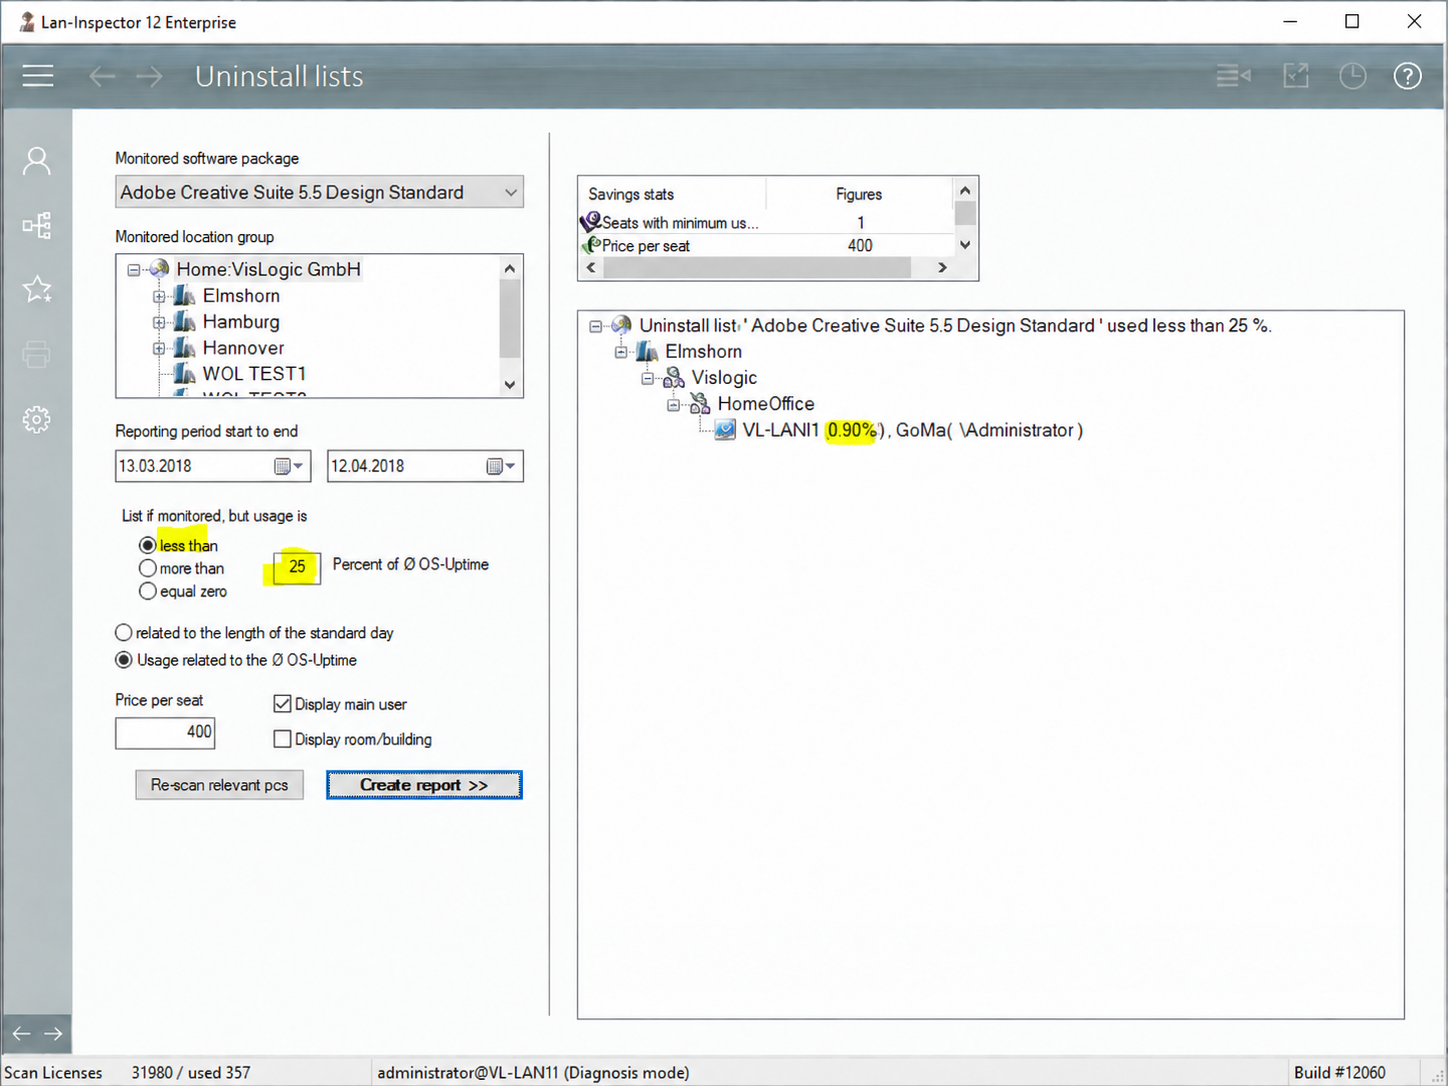Click the printer sidebar icon
This screenshot has width=1448, height=1086.
(x=37, y=354)
